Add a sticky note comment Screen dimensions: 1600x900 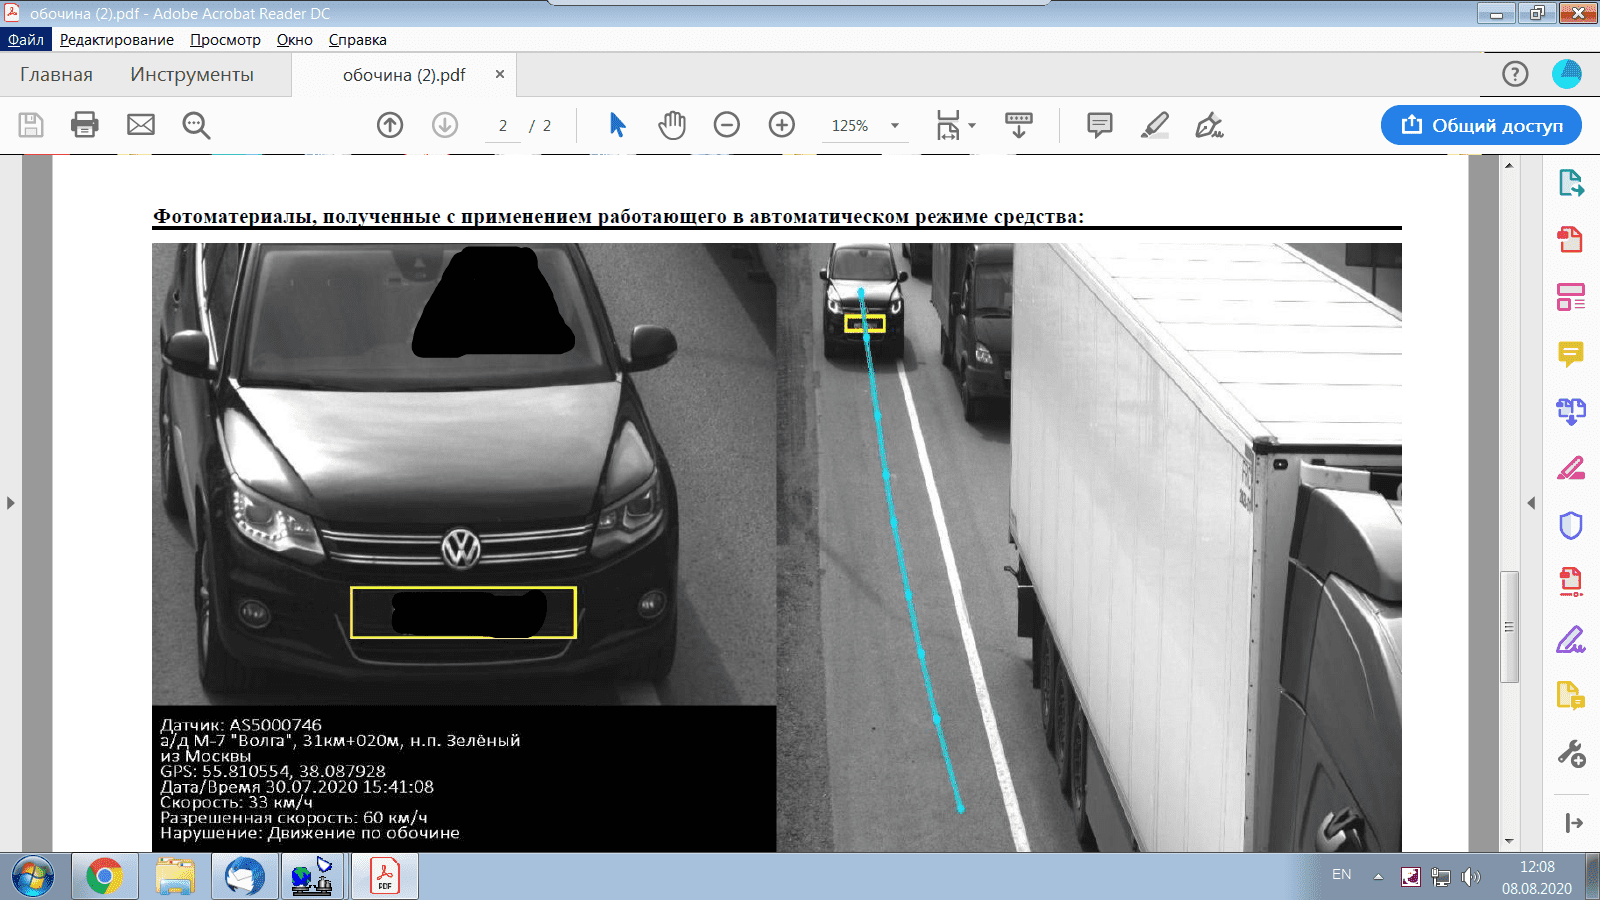coord(1100,125)
